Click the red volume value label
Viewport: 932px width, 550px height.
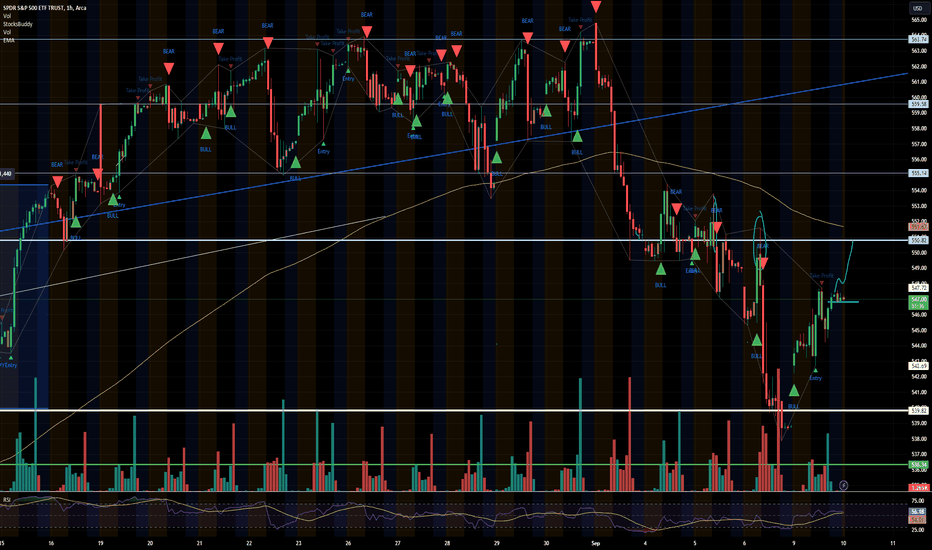tap(918, 488)
